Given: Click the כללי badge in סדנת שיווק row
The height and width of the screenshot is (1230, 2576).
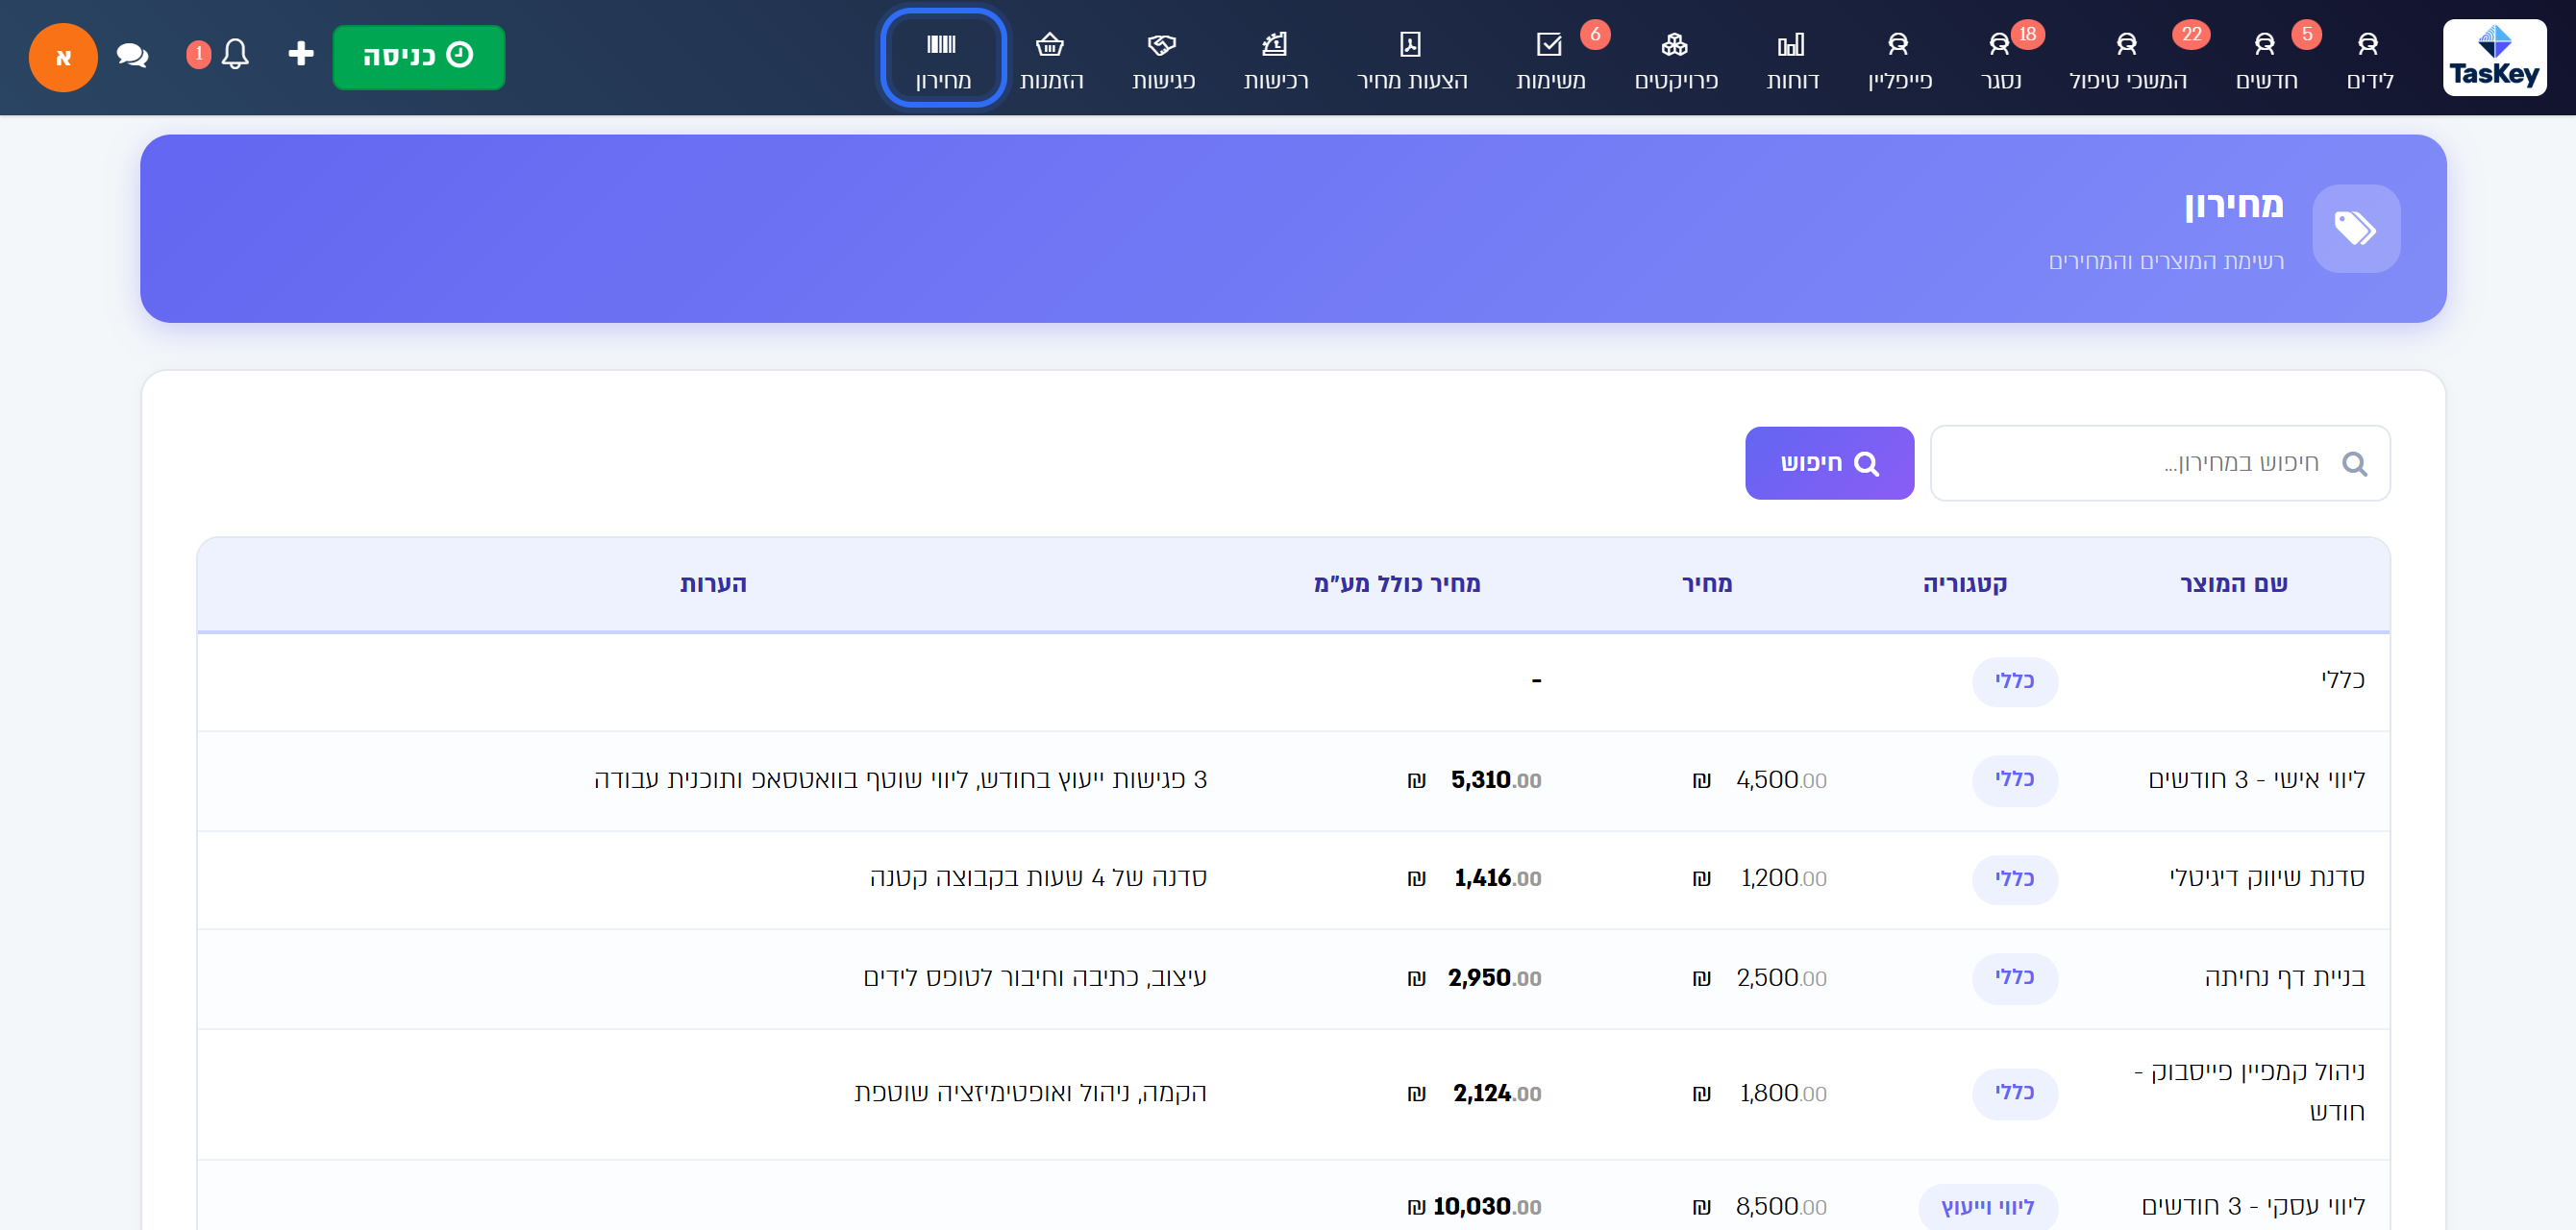Looking at the screenshot, I should tap(2014, 878).
